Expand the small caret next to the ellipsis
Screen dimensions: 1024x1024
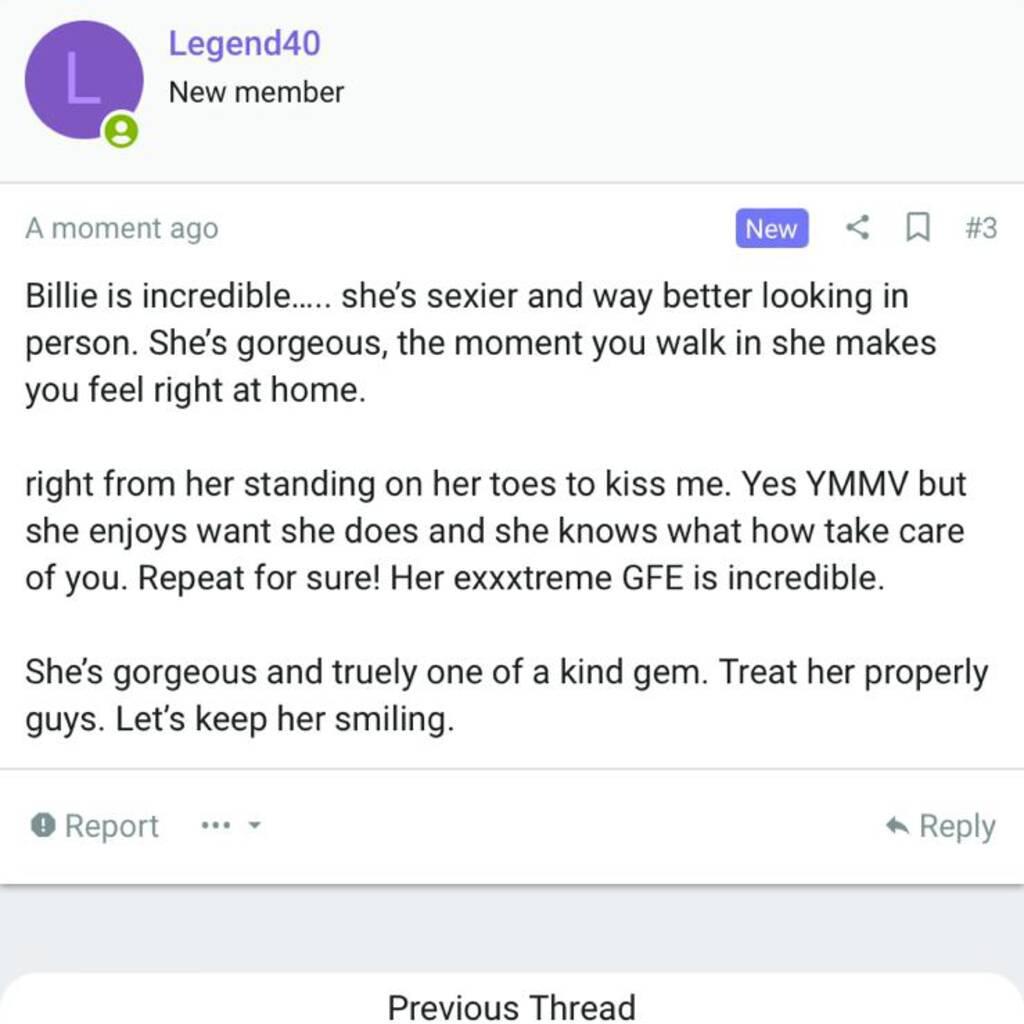[x=254, y=826]
